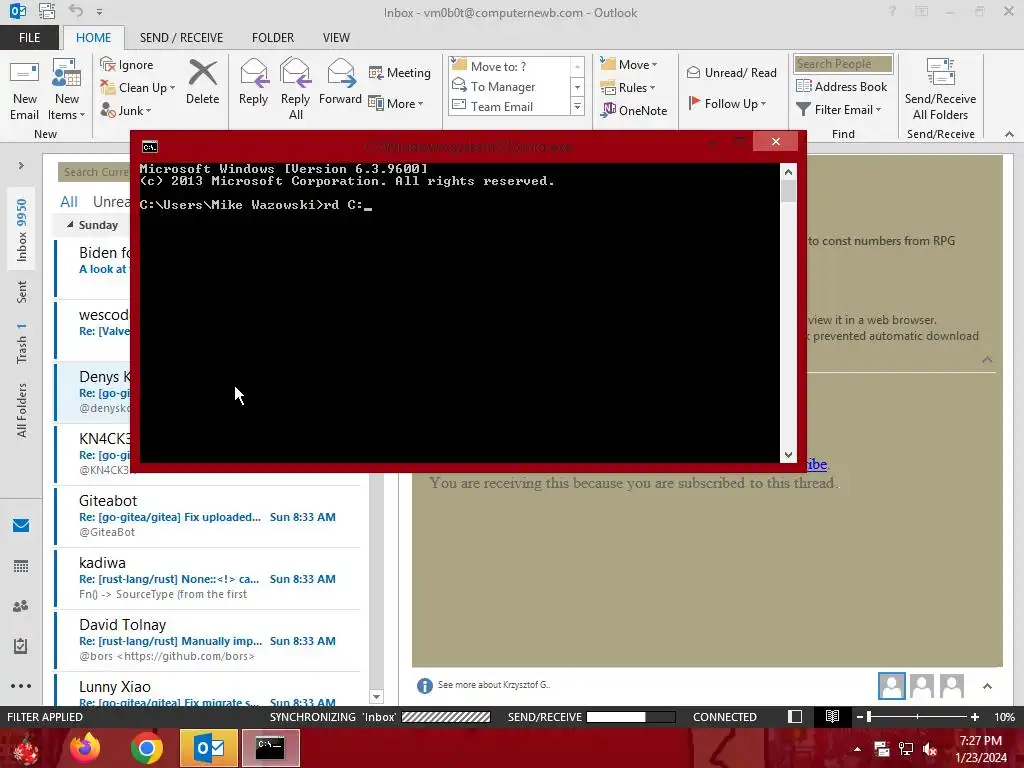Collapse the ribbon
This screenshot has height=768, width=1024.
(1009, 134)
